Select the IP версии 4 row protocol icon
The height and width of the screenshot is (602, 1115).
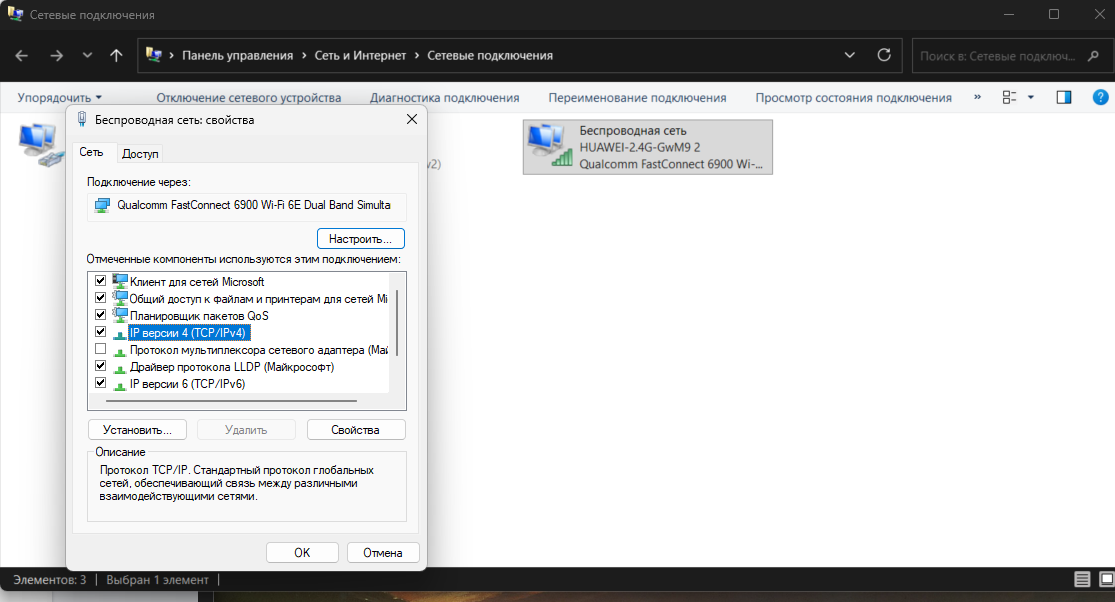coord(119,333)
